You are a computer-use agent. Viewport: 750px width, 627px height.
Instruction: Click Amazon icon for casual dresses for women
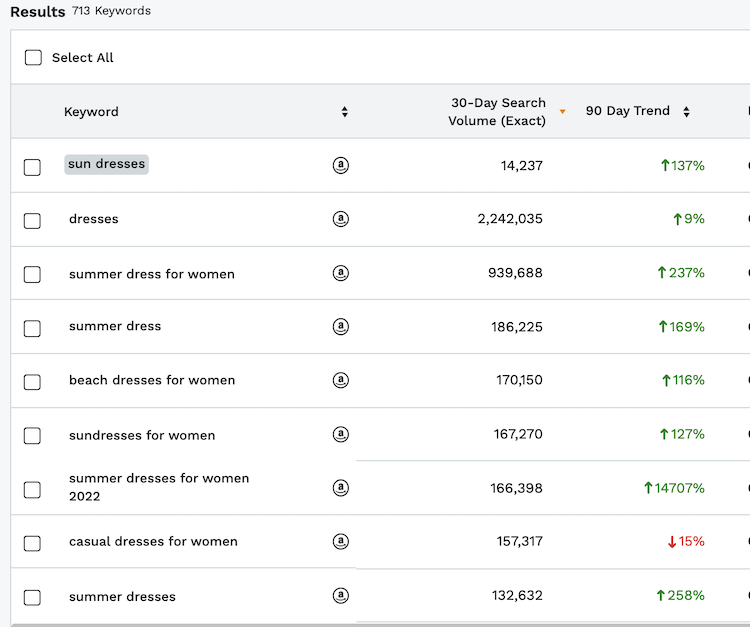[341, 542]
